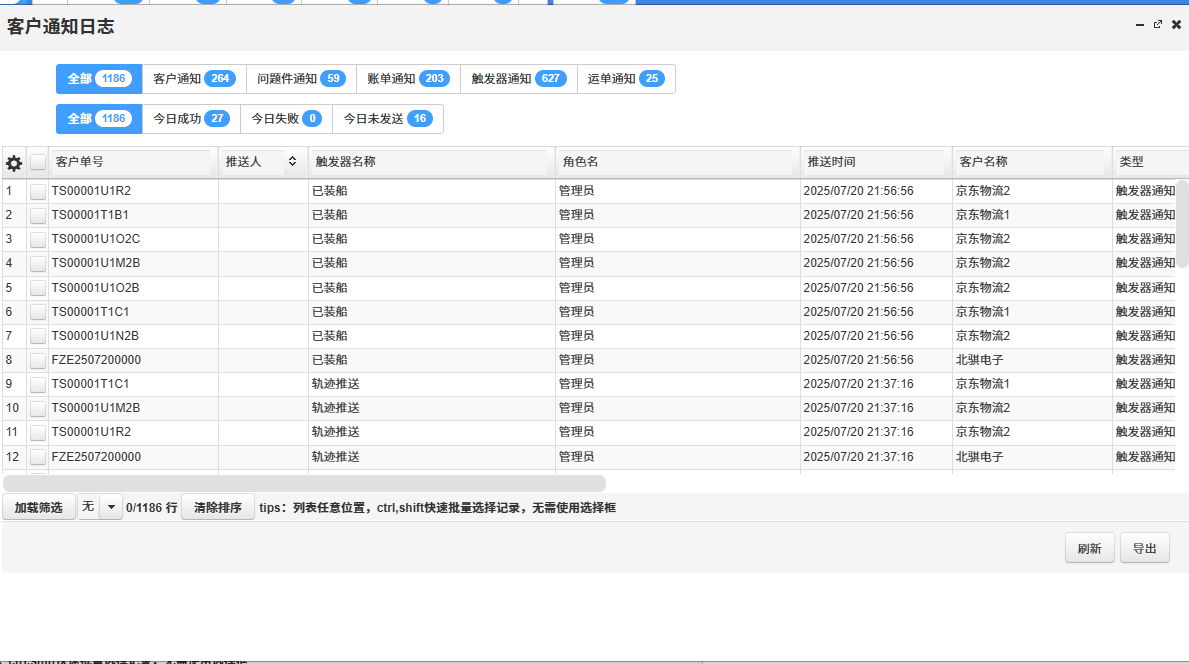Switch to 客户通知 tab
The image size is (1189, 664).
[193, 79]
